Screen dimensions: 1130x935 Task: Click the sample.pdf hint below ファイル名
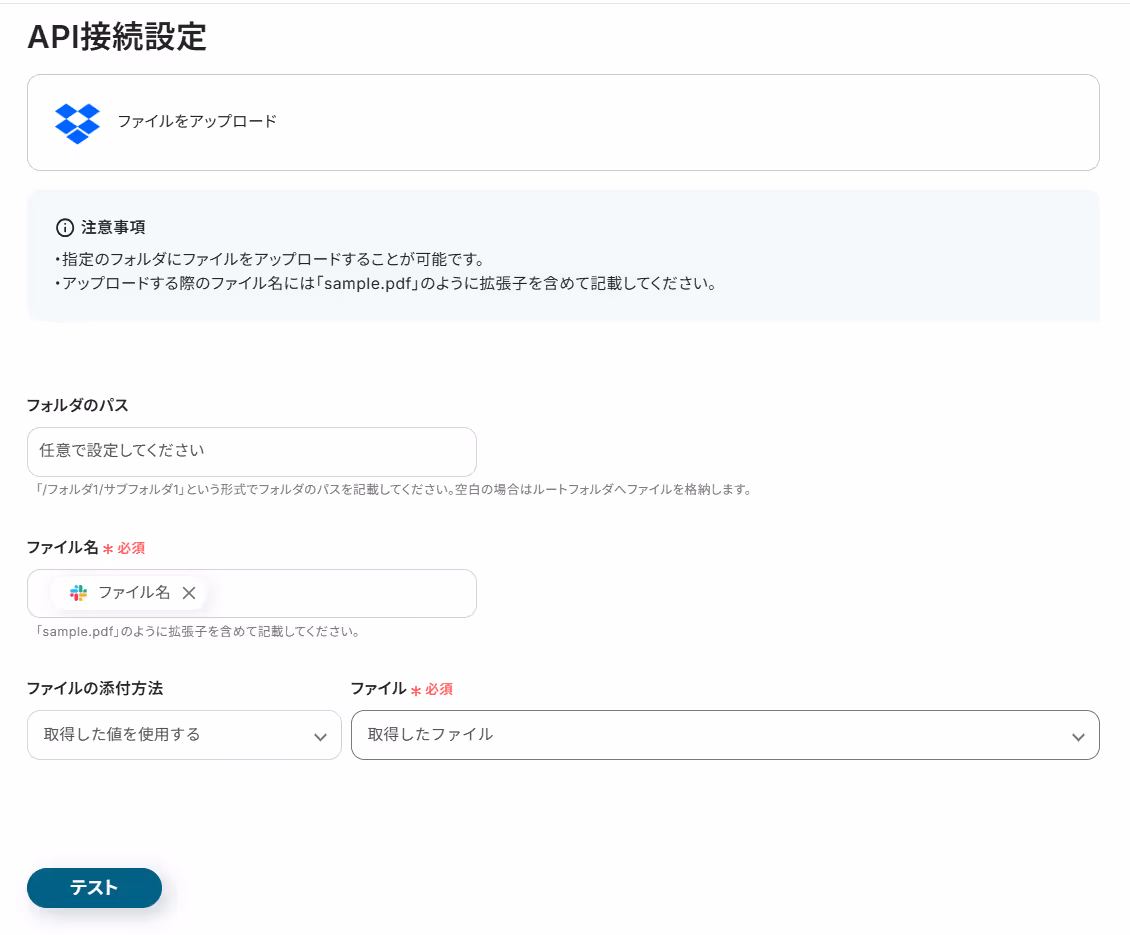[198, 632]
